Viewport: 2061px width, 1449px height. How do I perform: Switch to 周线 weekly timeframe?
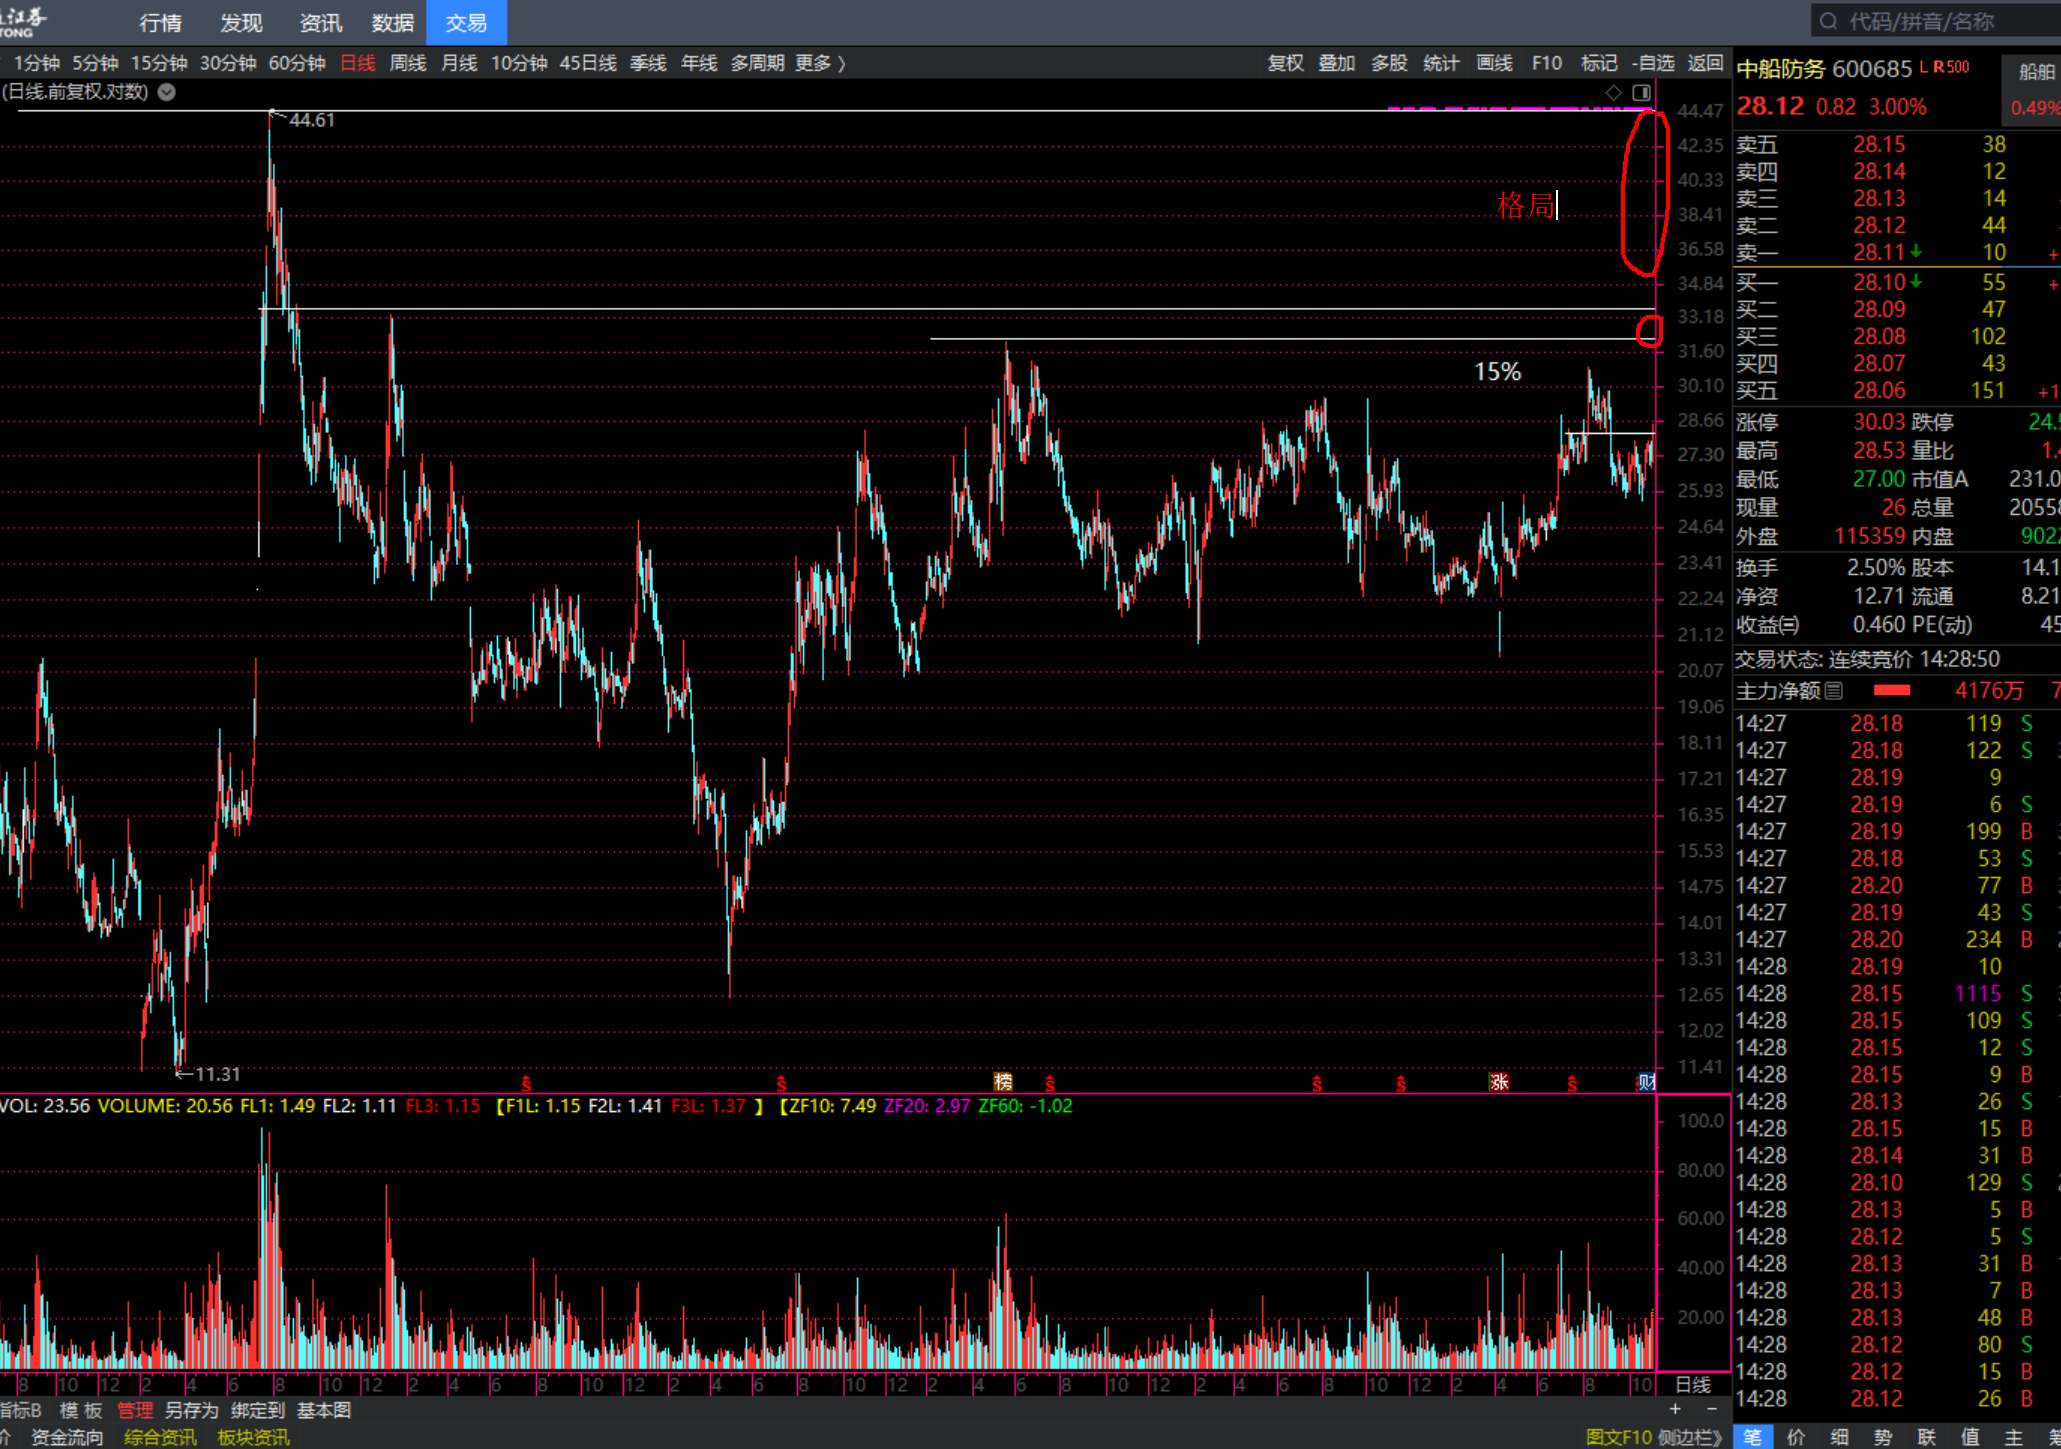coord(408,63)
